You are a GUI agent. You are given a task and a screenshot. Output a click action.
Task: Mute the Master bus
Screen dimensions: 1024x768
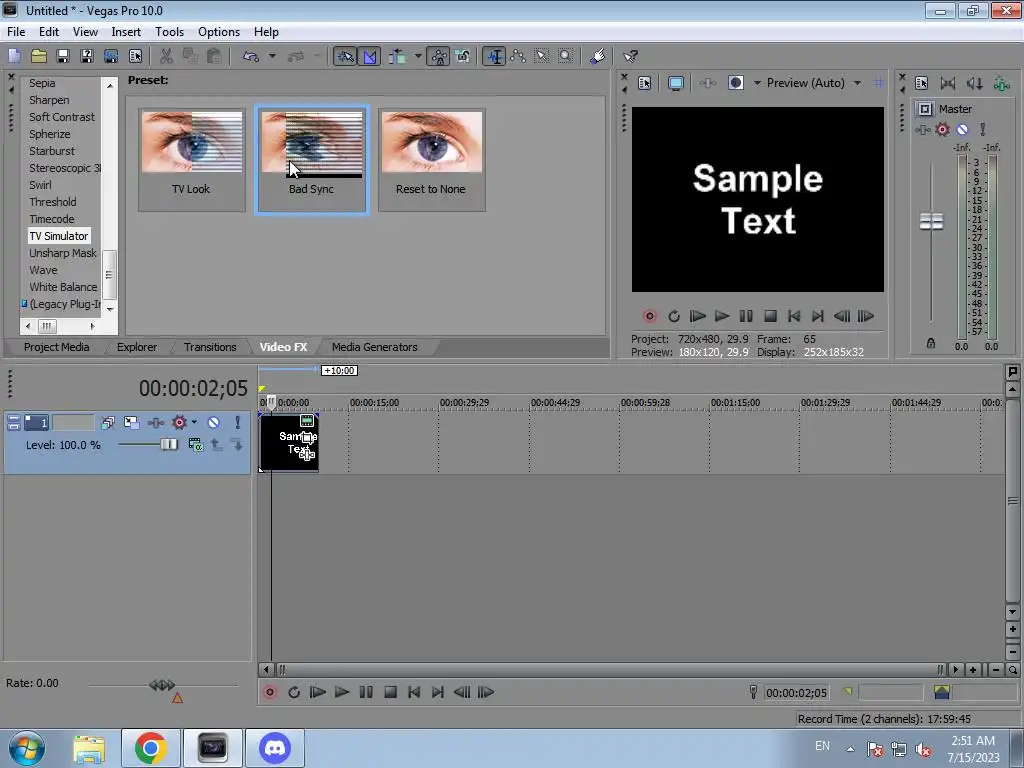[x=962, y=129]
